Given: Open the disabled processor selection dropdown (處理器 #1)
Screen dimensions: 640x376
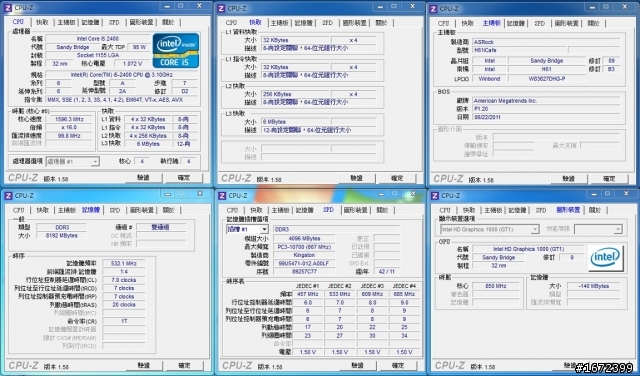Looking at the screenshot, I should click(x=72, y=161).
